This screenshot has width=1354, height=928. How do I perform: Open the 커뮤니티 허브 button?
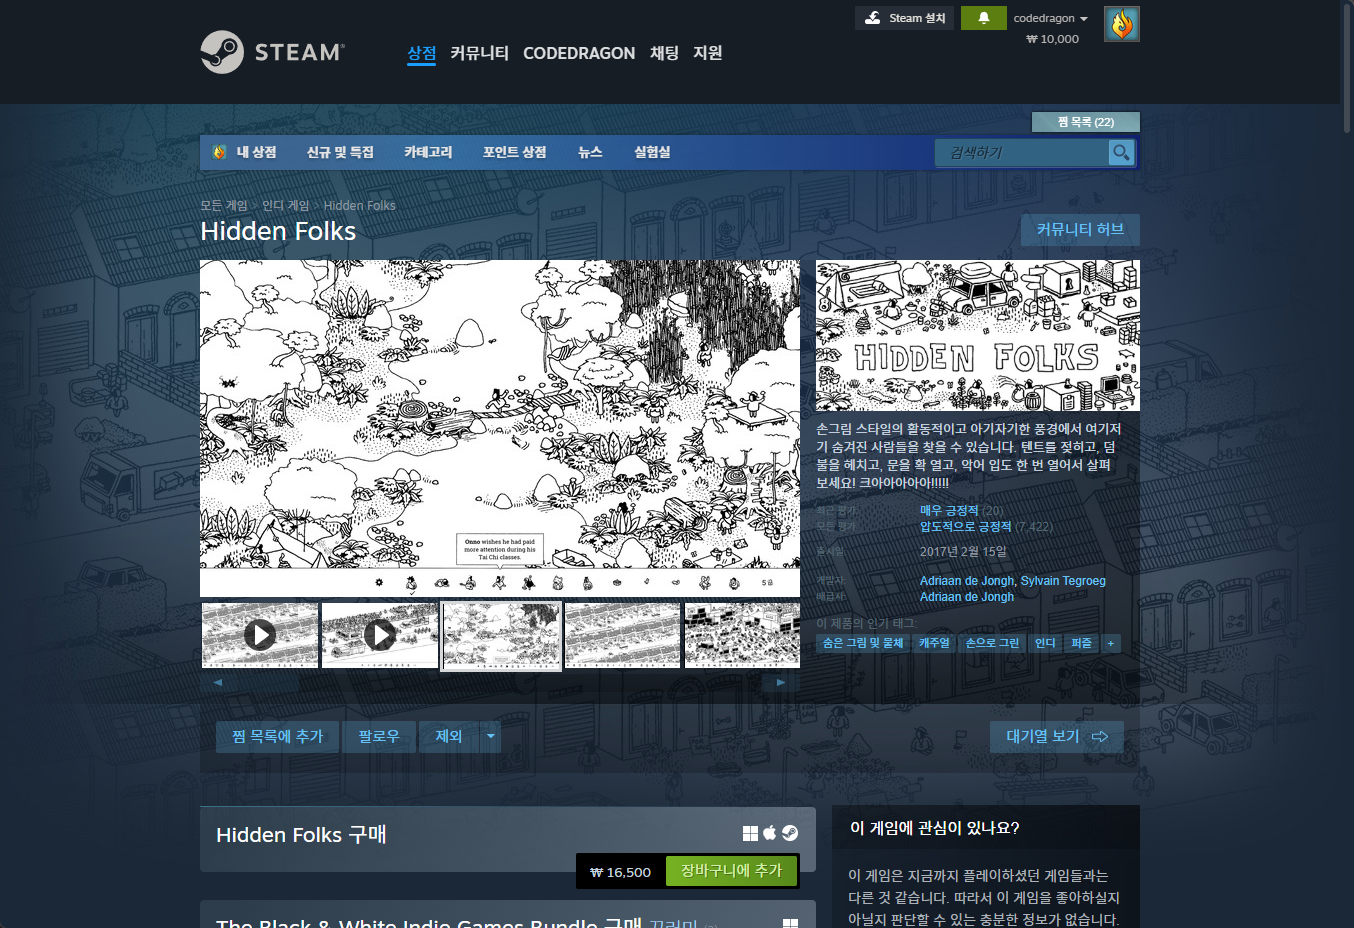pyautogui.click(x=1080, y=229)
